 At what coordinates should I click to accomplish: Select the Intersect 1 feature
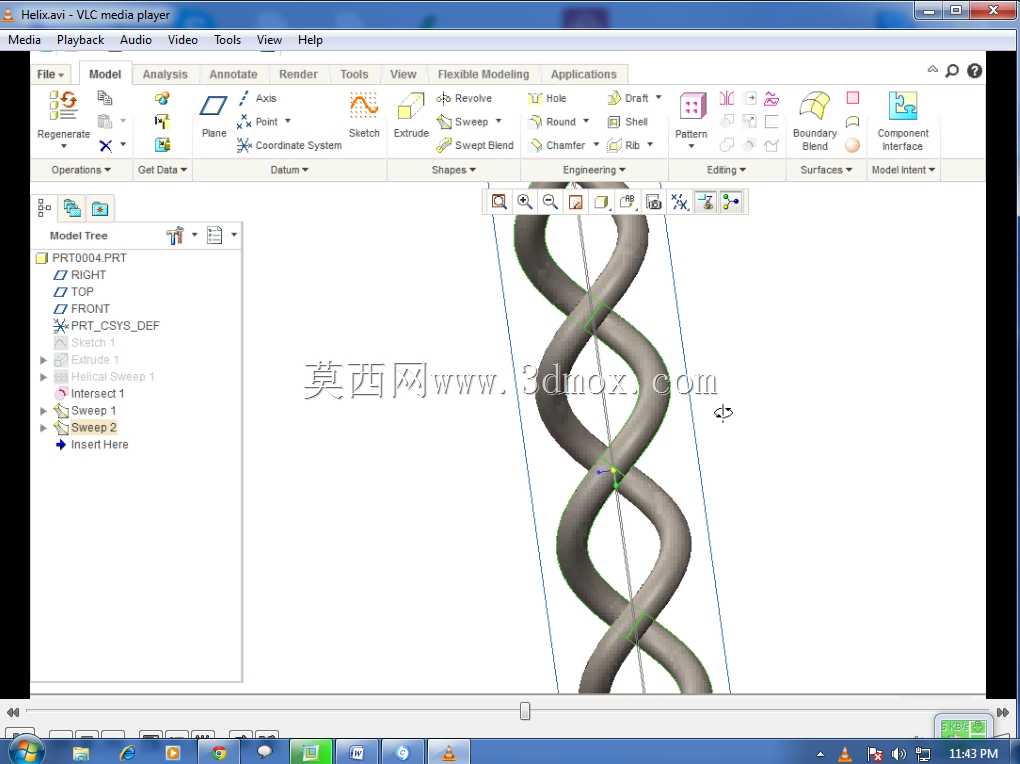(x=90, y=394)
